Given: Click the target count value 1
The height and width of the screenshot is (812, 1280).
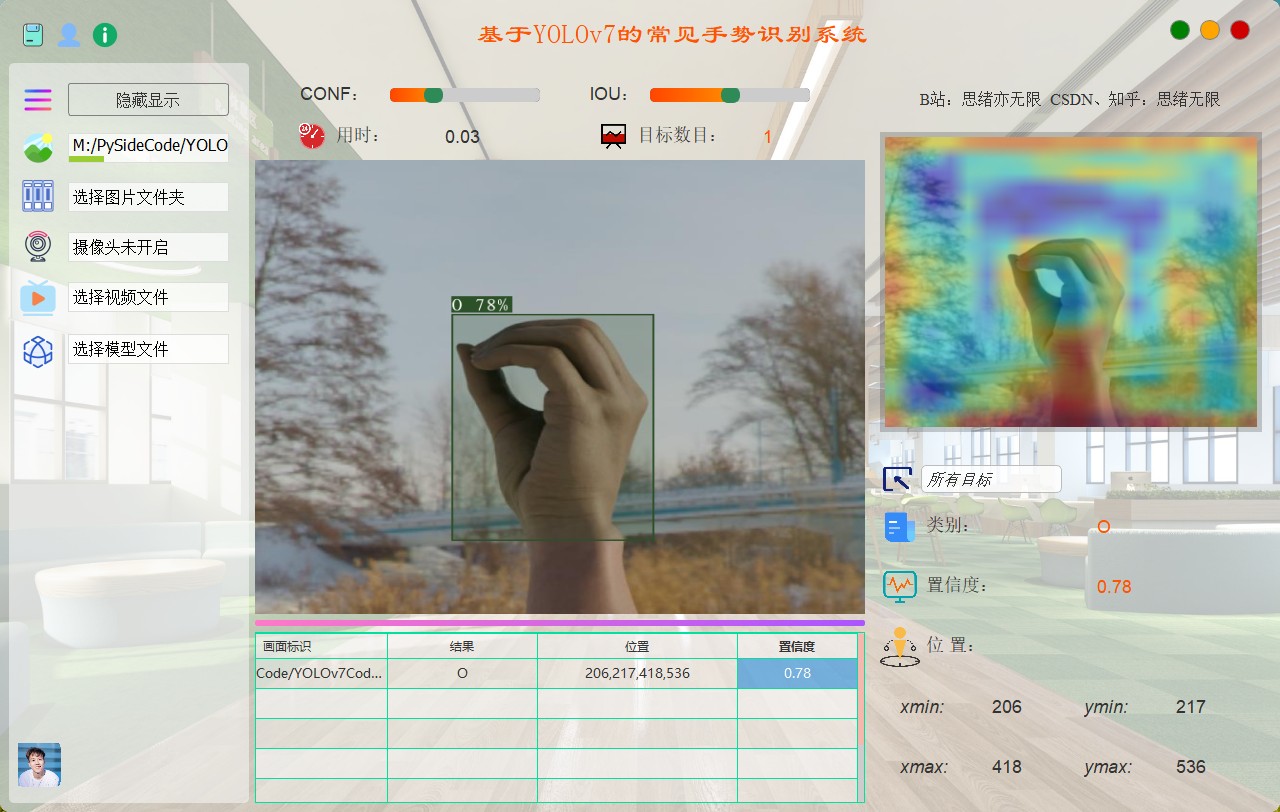Looking at the screenshot, I should pos(767,137).
